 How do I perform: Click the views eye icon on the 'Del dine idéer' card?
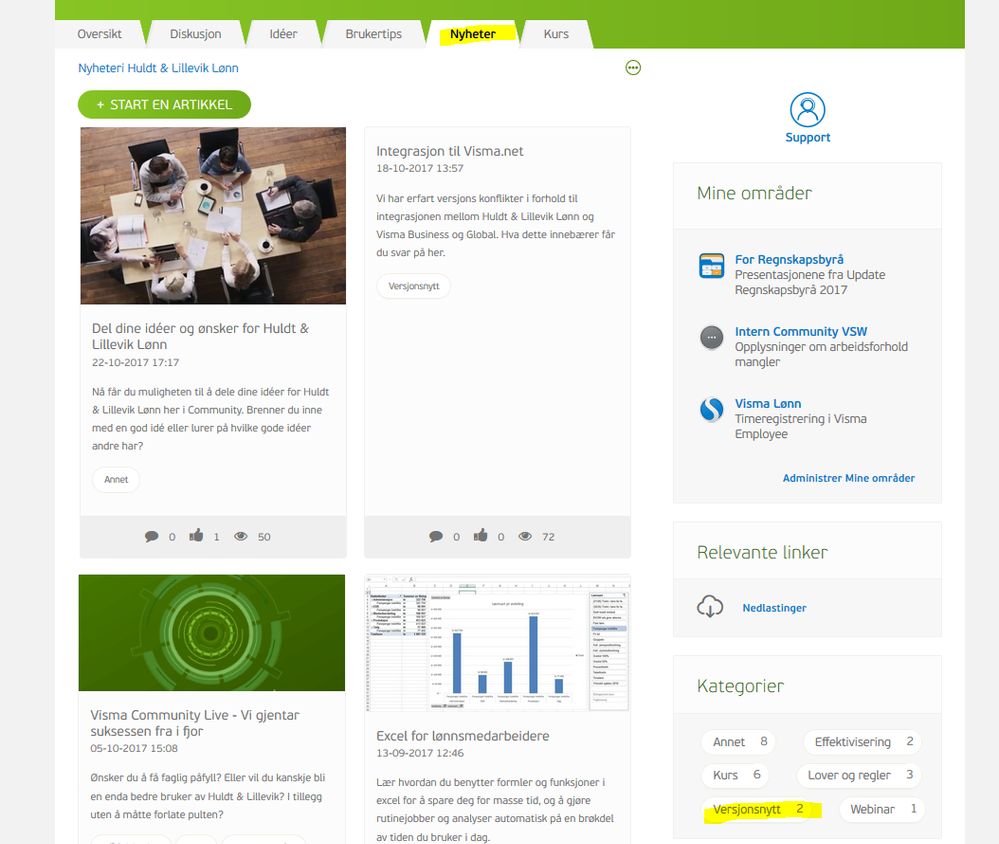pyautogui.click(x=241, y=536)
